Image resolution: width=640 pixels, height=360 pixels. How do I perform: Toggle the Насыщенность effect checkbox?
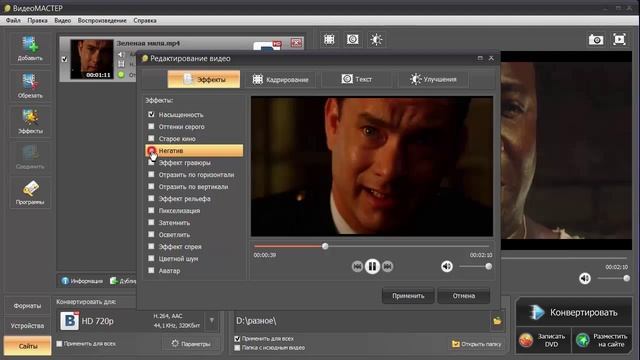[151, 115]
